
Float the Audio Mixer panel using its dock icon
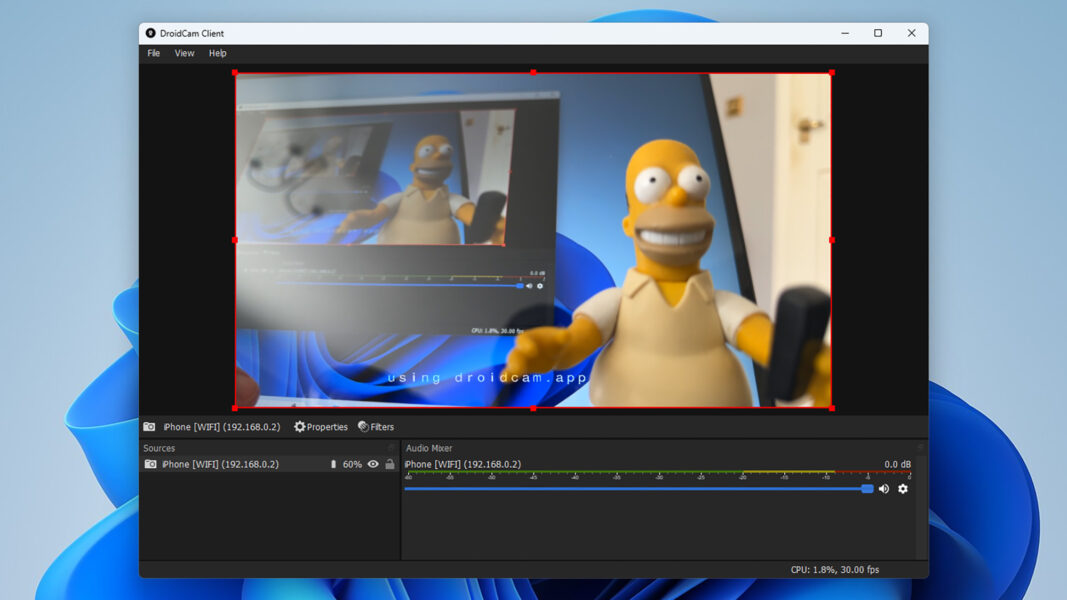click(x=920, y=448)
